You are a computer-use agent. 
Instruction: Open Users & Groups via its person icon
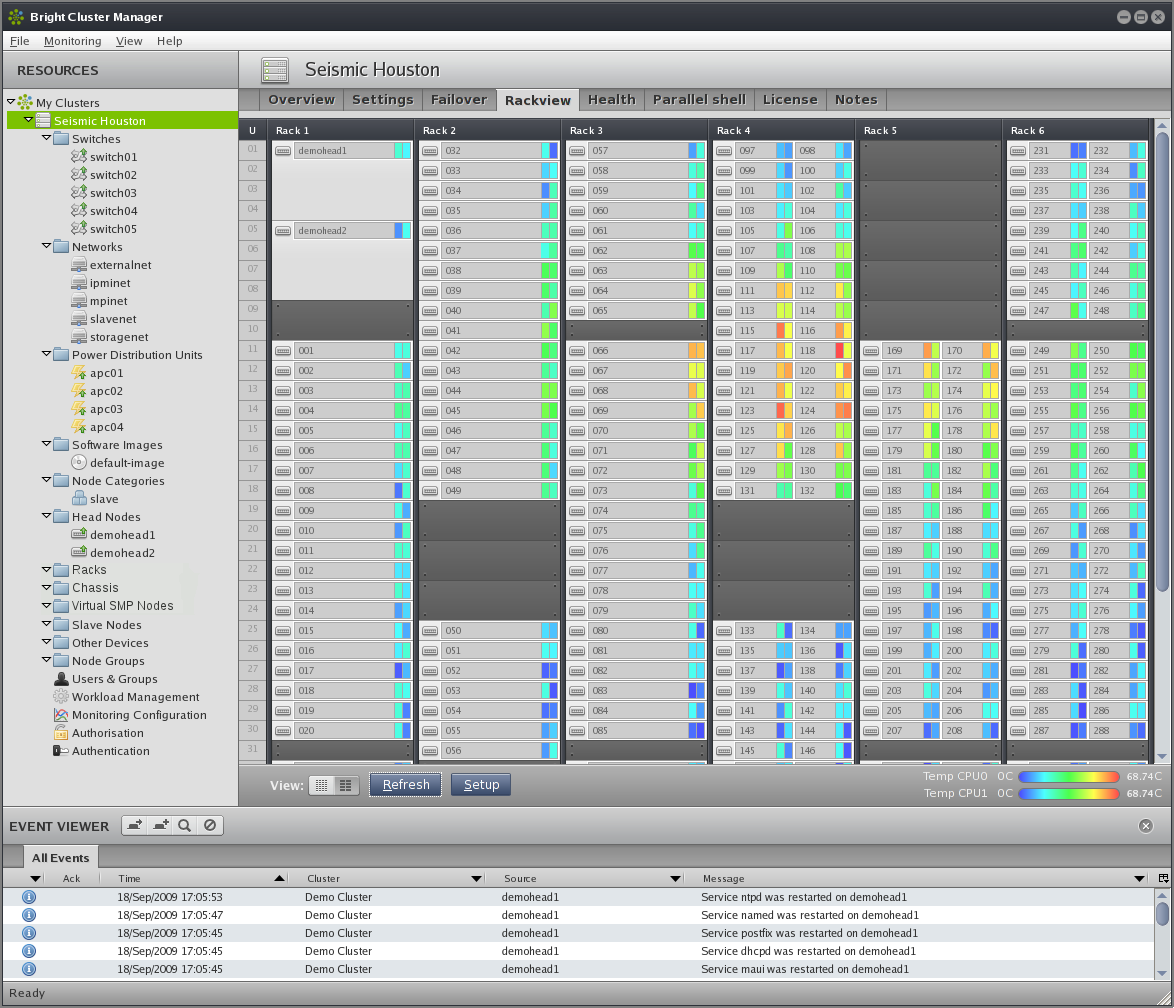click(61, 678)
